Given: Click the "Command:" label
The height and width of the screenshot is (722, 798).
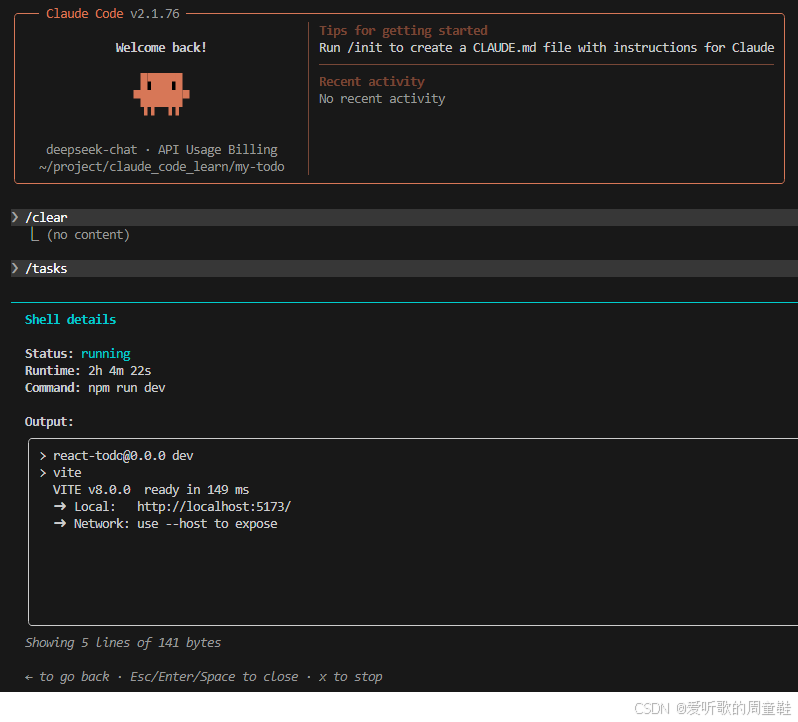Looking at the screenshot, I should point(53,388).
